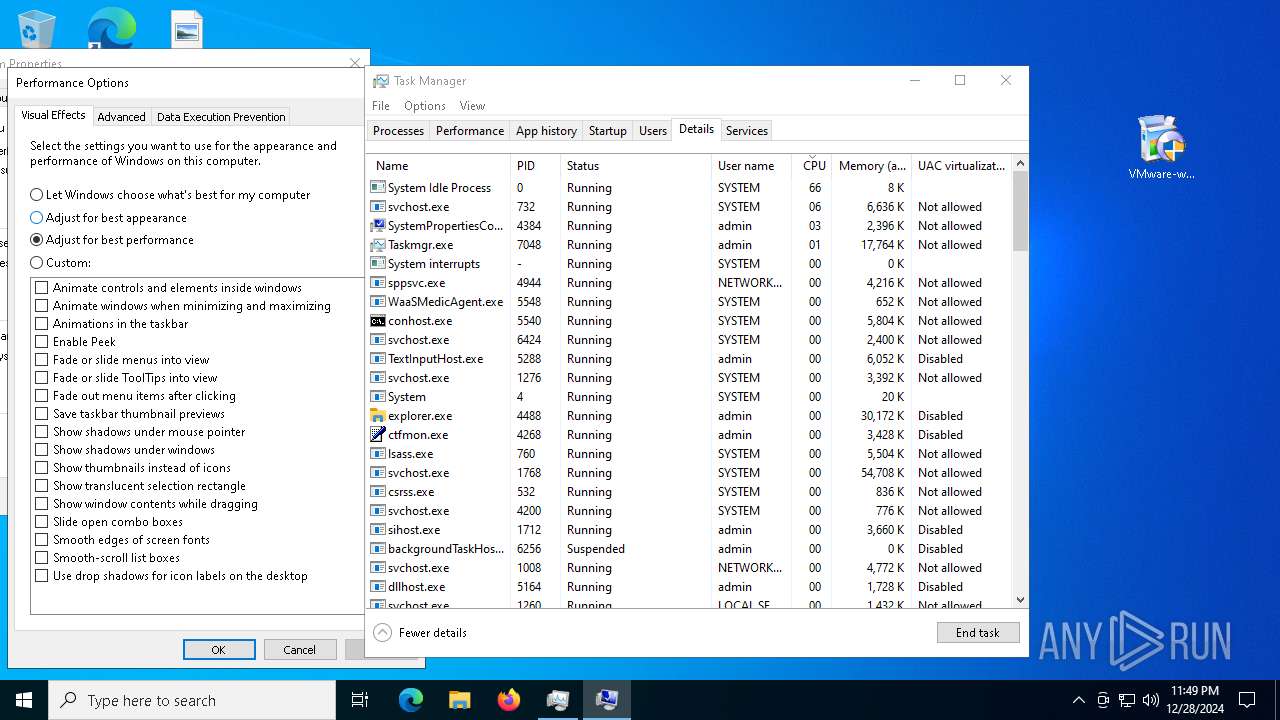Sort processes by Status column header
Viewport: 1280px width, 720px height.
636,166
